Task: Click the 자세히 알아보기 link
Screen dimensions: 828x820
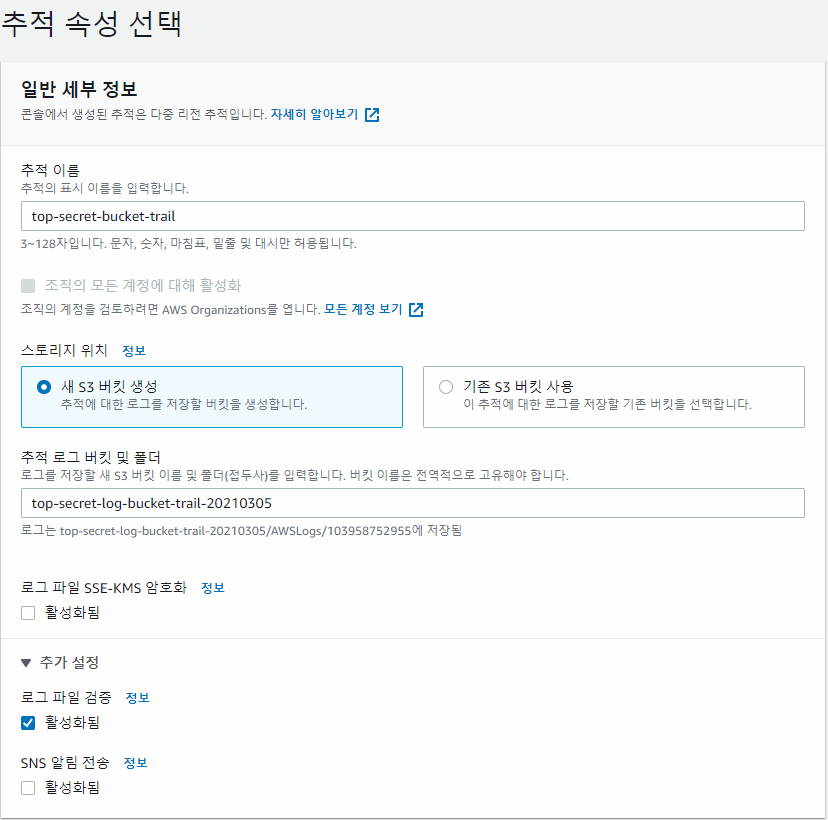Action: 314,114
